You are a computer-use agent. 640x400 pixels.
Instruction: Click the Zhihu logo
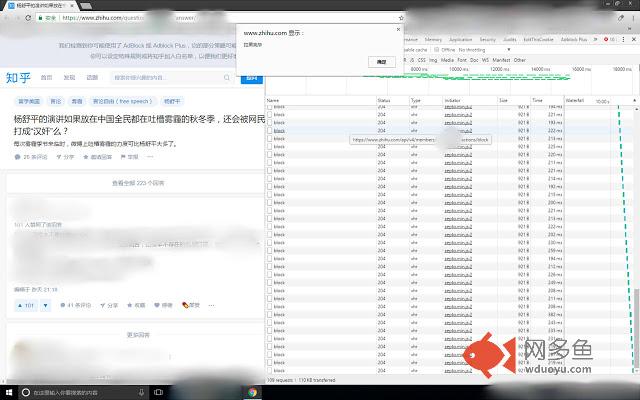[x=18, y=78]
